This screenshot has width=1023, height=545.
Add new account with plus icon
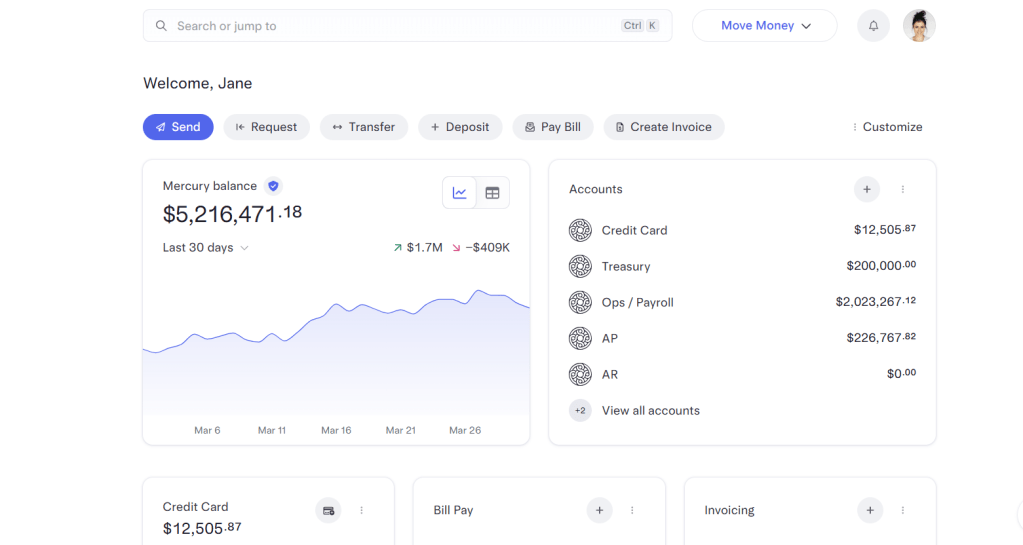[867, 189]
